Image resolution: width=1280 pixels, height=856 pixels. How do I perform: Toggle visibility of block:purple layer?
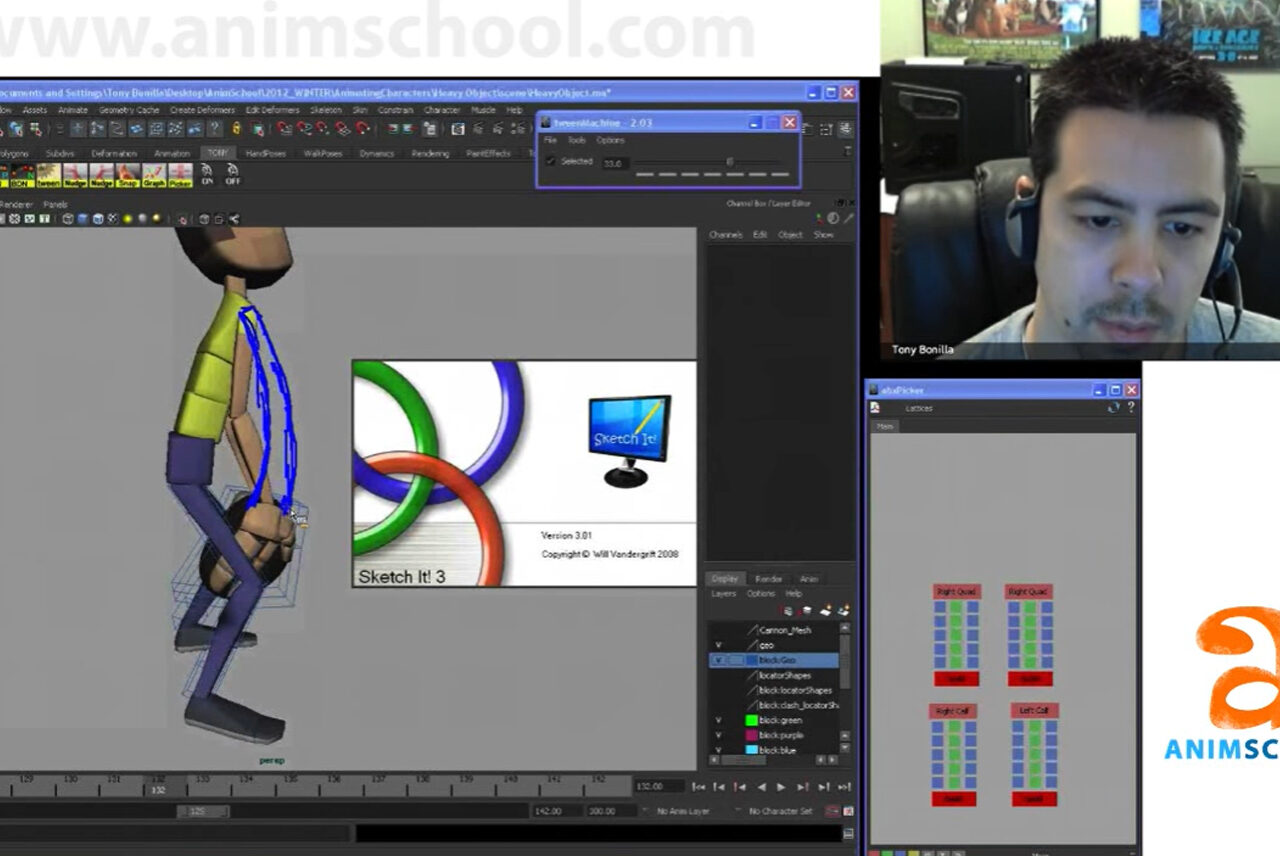click(718, 735)
